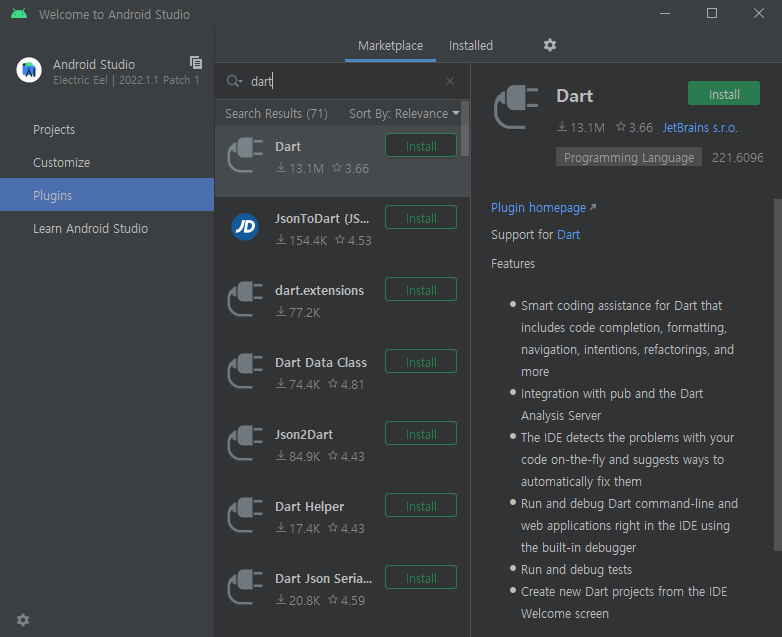Install the dart.extensions plugin
This screenshot has width=782, height=637.
click(421, 290)
